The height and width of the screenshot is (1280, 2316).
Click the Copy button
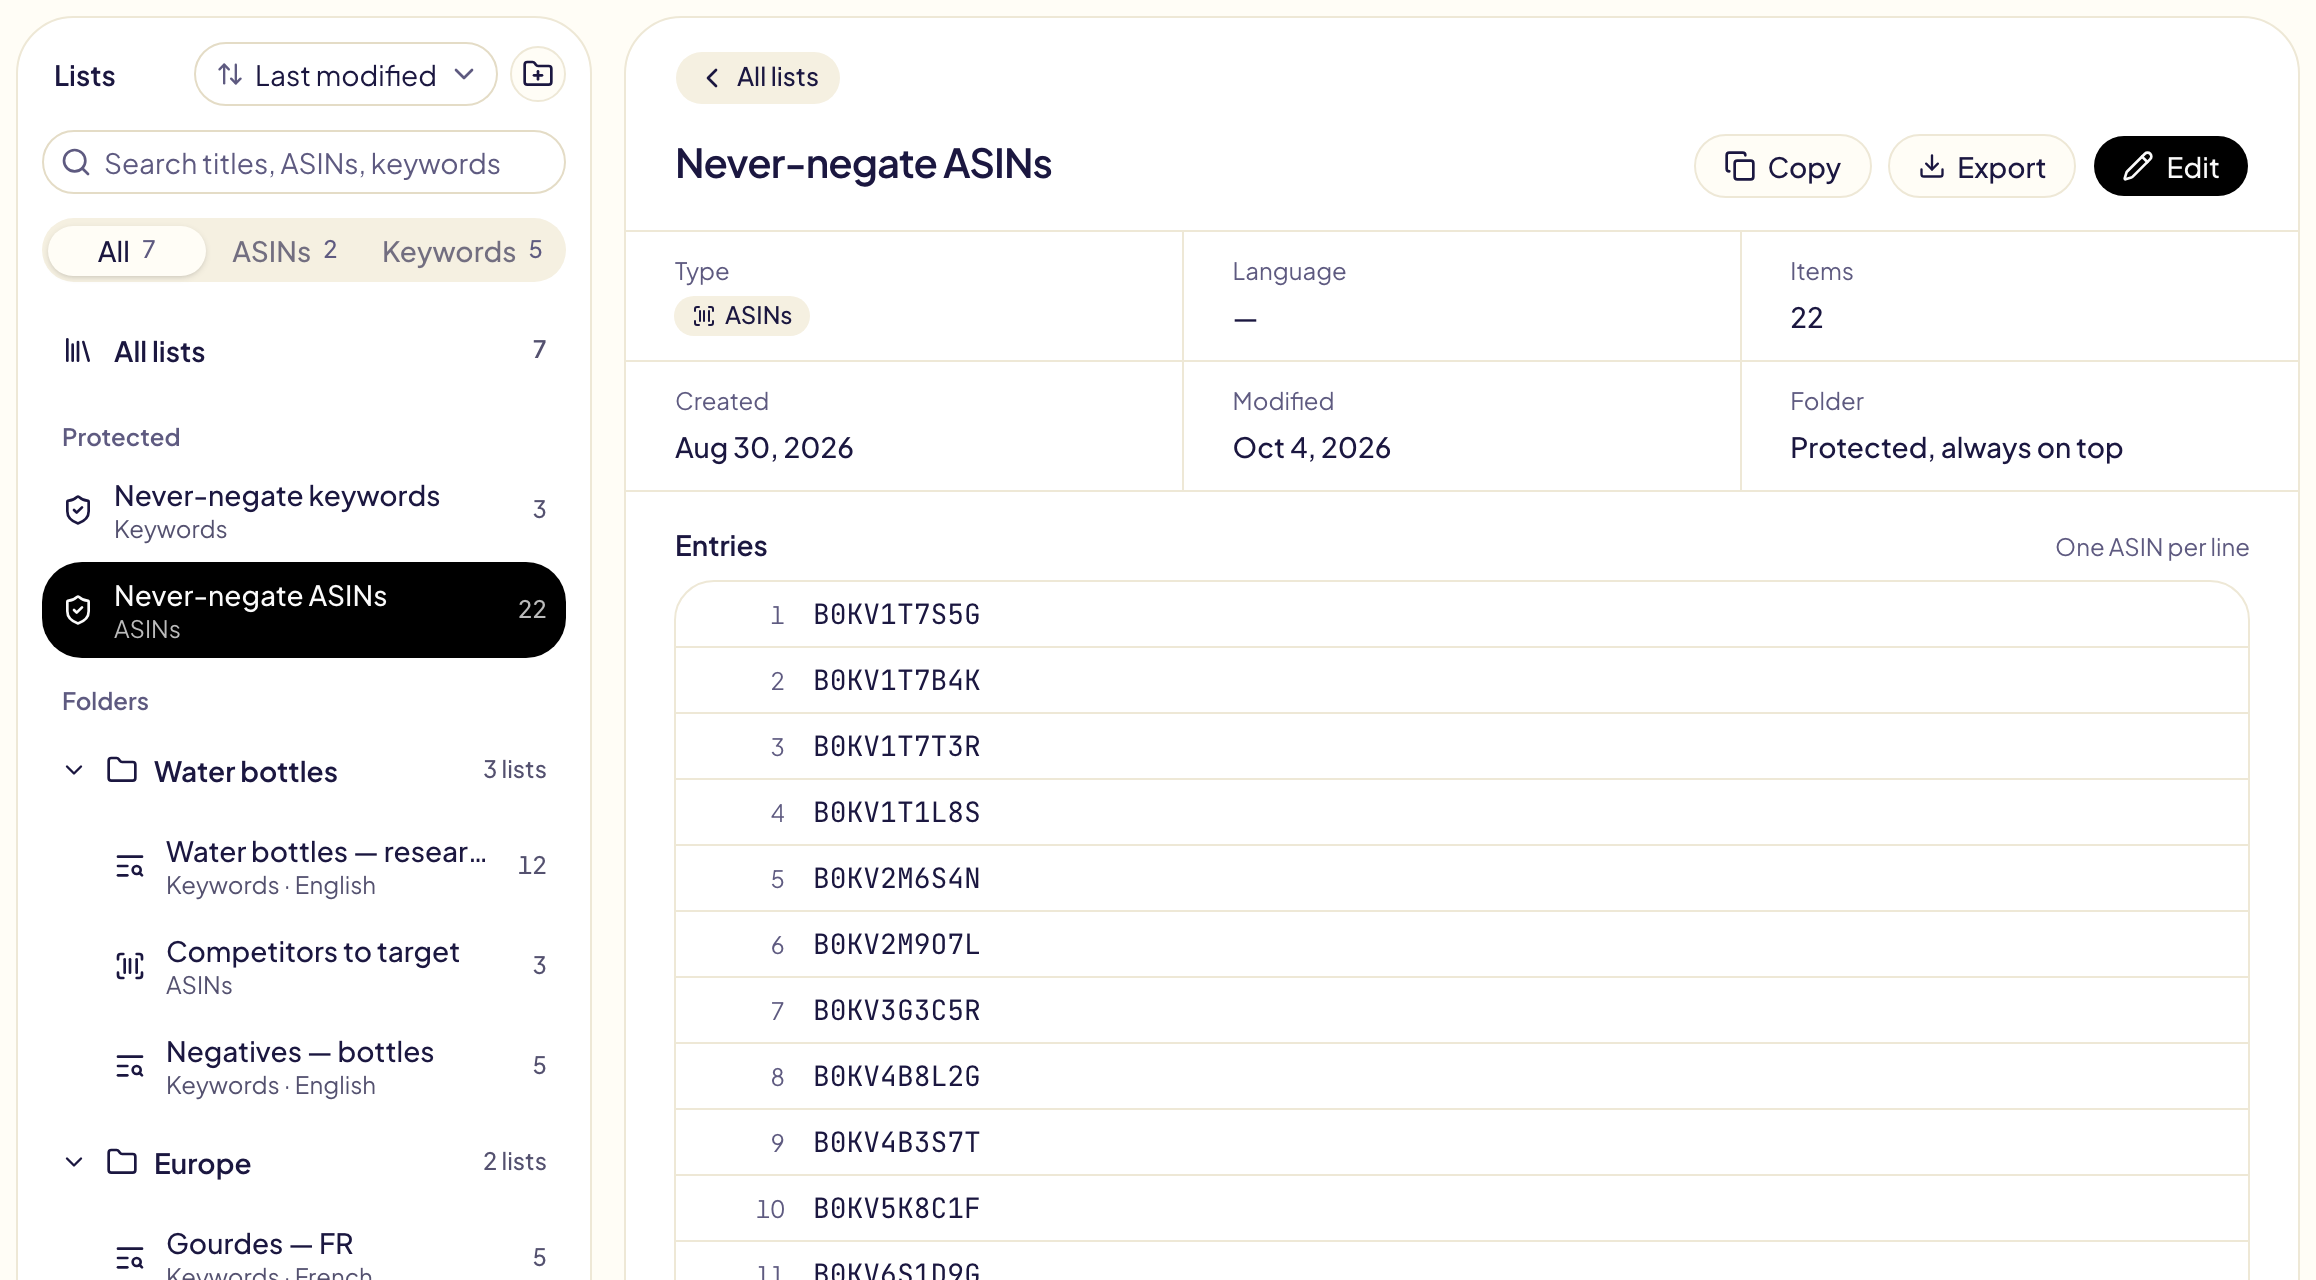tap(1782, 166)
